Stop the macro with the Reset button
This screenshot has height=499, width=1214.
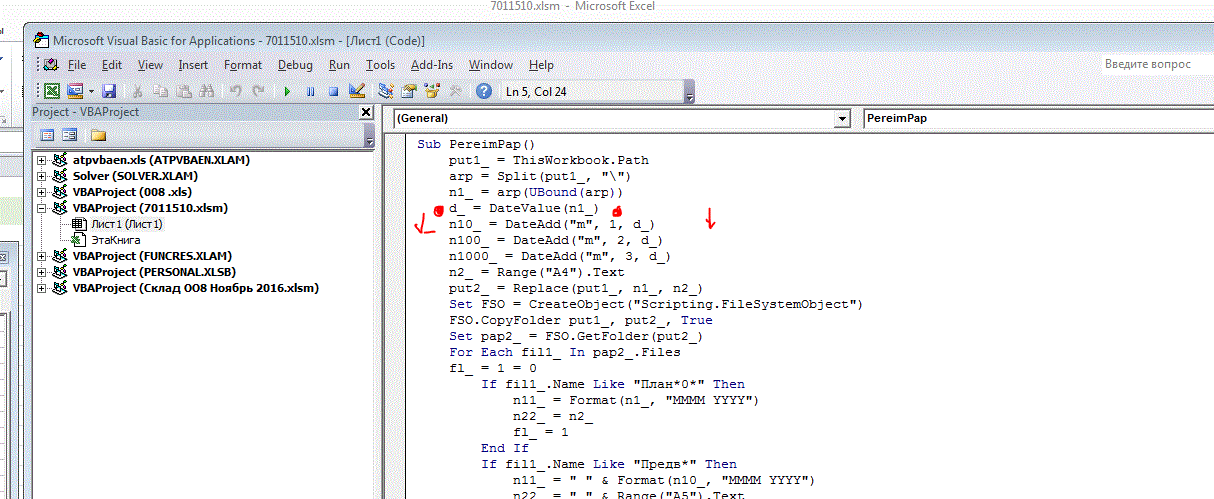(x=333, y=91)
